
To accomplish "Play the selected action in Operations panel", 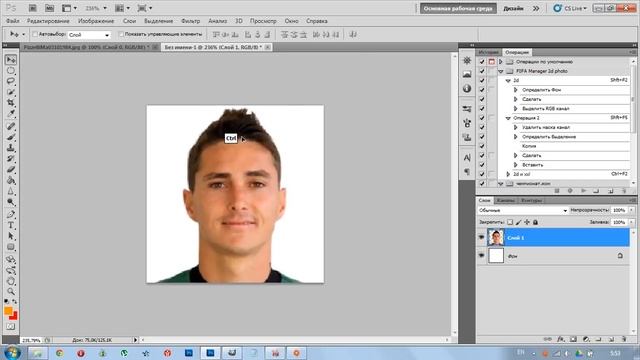I will 583,191.
